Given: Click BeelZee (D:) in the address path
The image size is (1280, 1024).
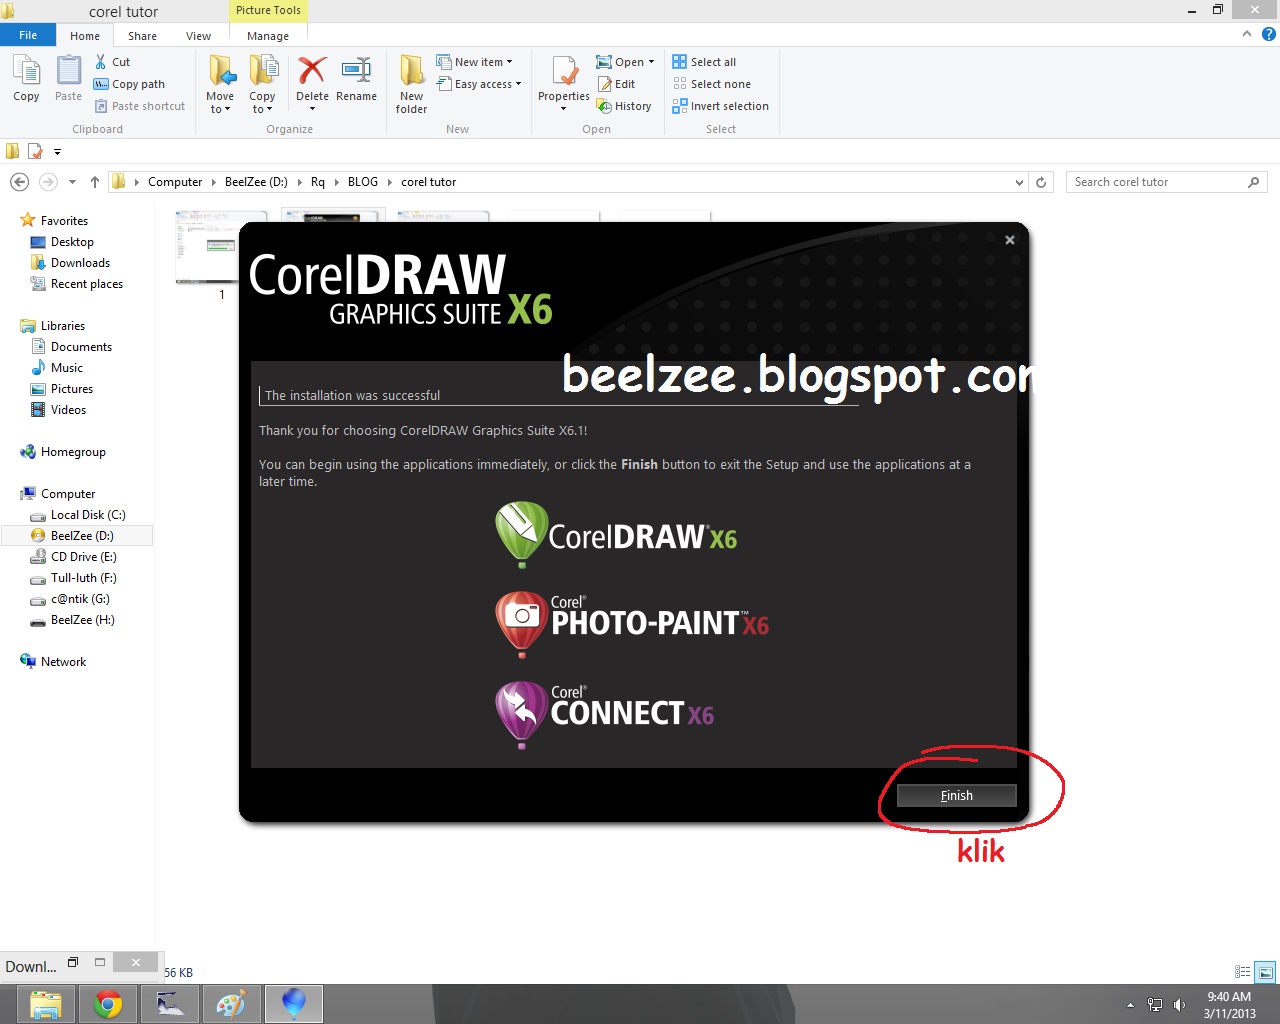Looking at the screenshot, I should 256,182.
